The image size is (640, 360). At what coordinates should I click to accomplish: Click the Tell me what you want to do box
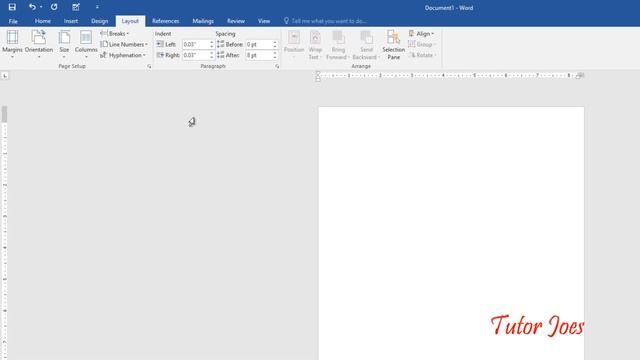(x=325, y=21)
